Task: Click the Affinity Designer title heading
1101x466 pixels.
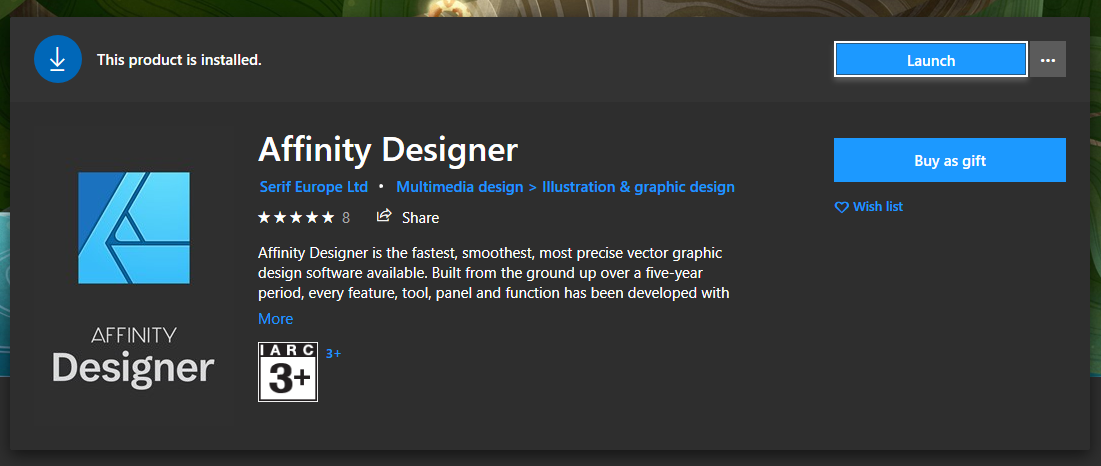Action: point(388,149)
